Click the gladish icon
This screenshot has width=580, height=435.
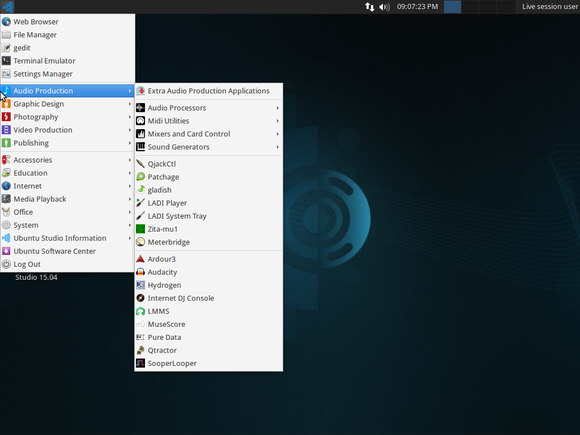(140, 190)
